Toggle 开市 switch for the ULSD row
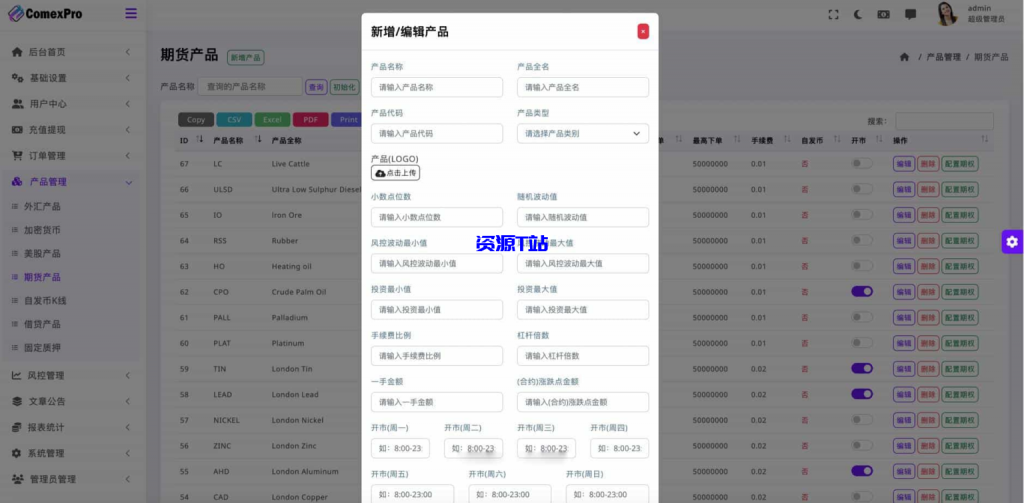 pyautogui.click(x=861, y=189)
